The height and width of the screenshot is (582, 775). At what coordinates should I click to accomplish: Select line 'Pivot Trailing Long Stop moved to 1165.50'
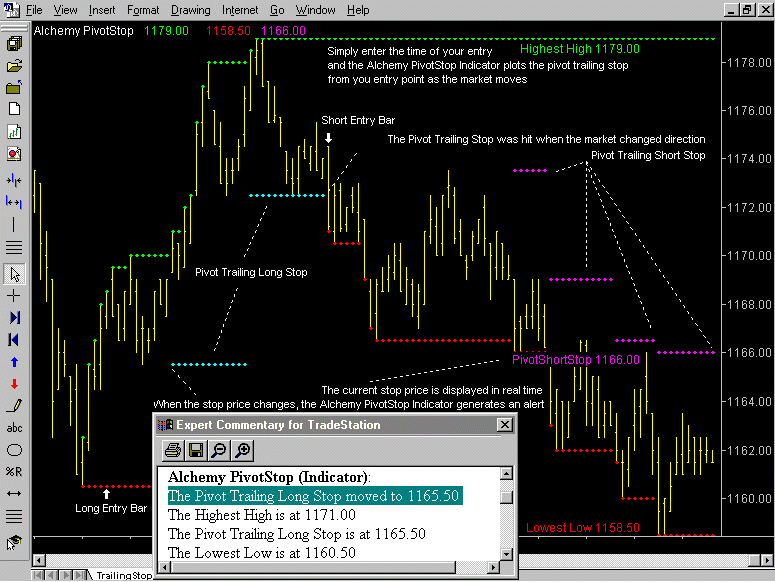315,496
